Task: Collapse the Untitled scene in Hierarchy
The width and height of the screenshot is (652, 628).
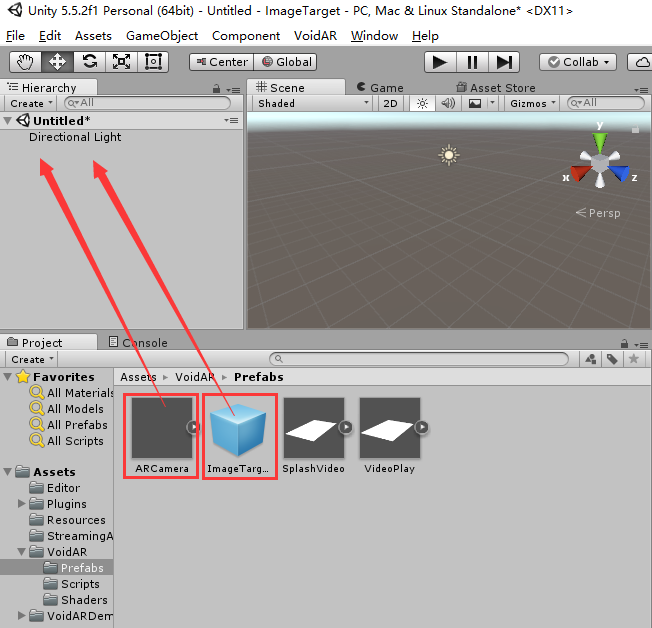Action: pos(7,121)
